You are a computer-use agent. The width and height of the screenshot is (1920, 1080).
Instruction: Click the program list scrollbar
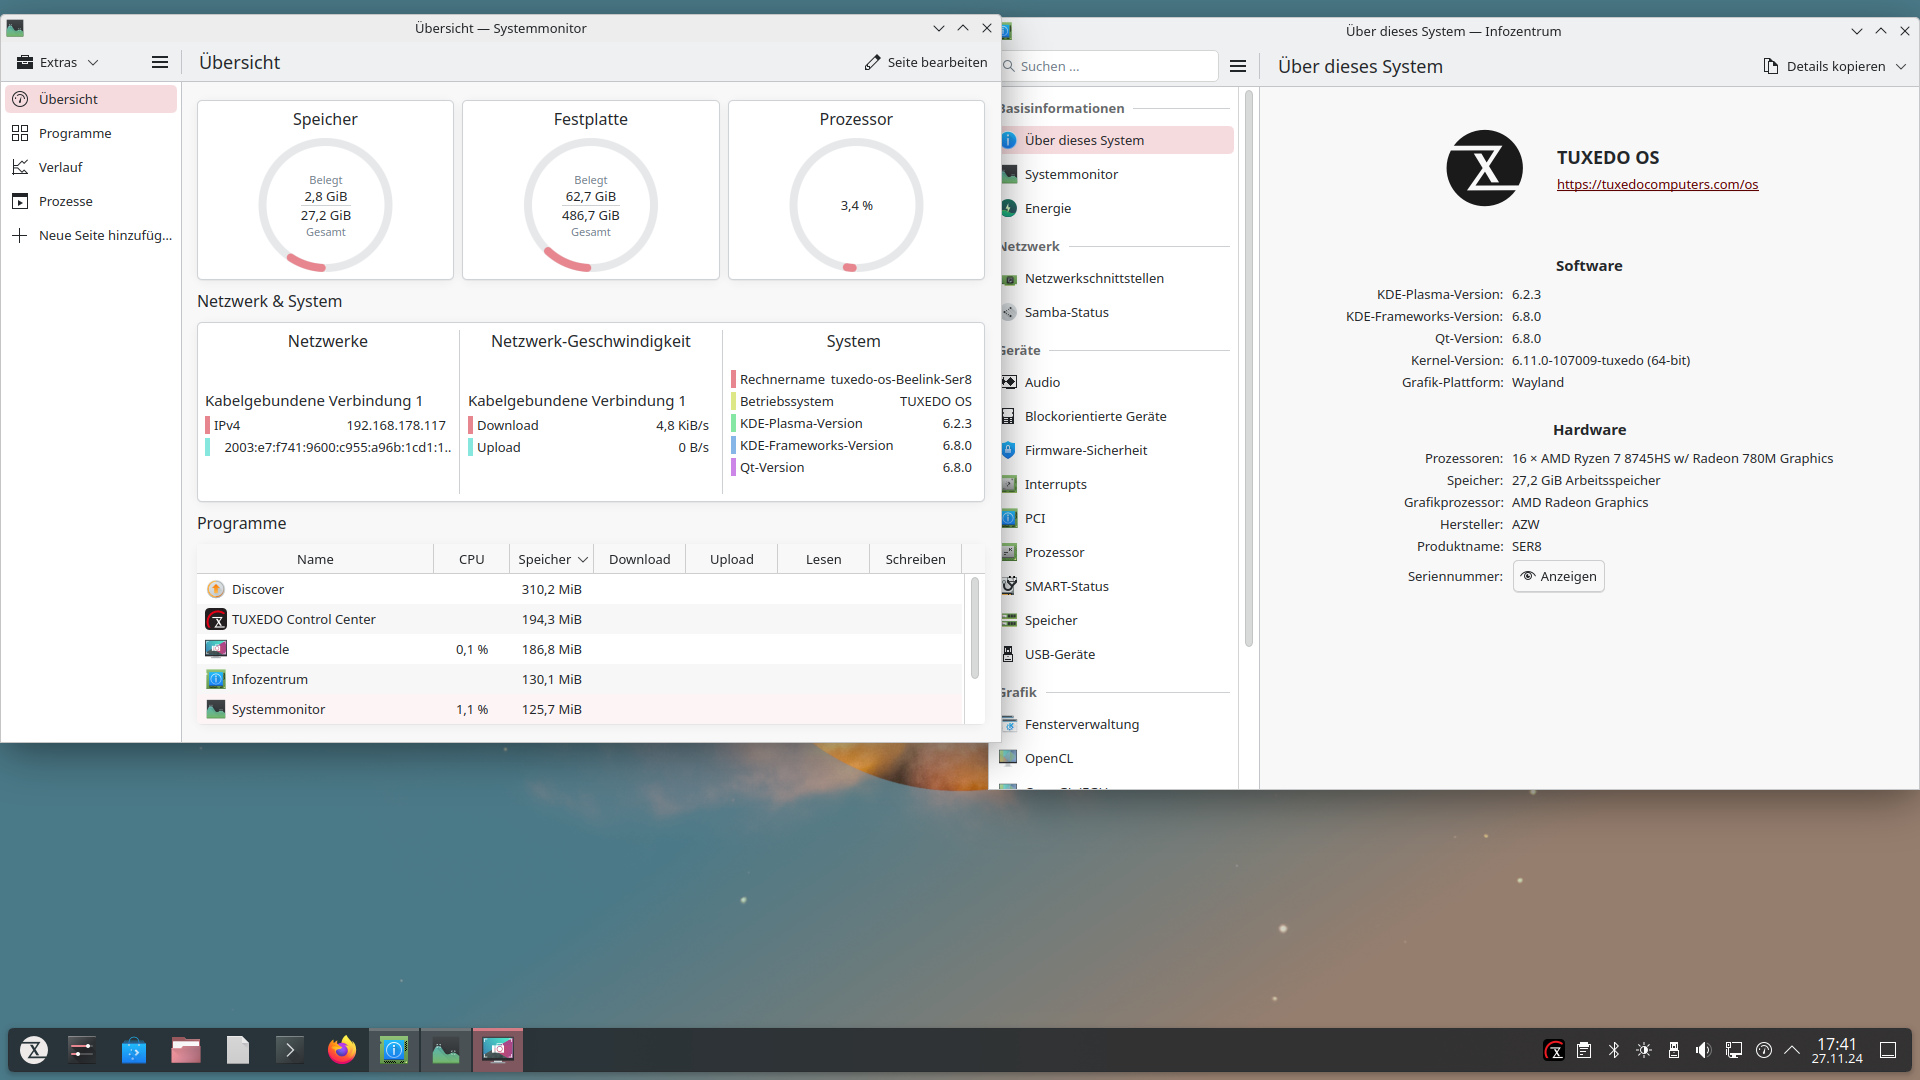975,628
